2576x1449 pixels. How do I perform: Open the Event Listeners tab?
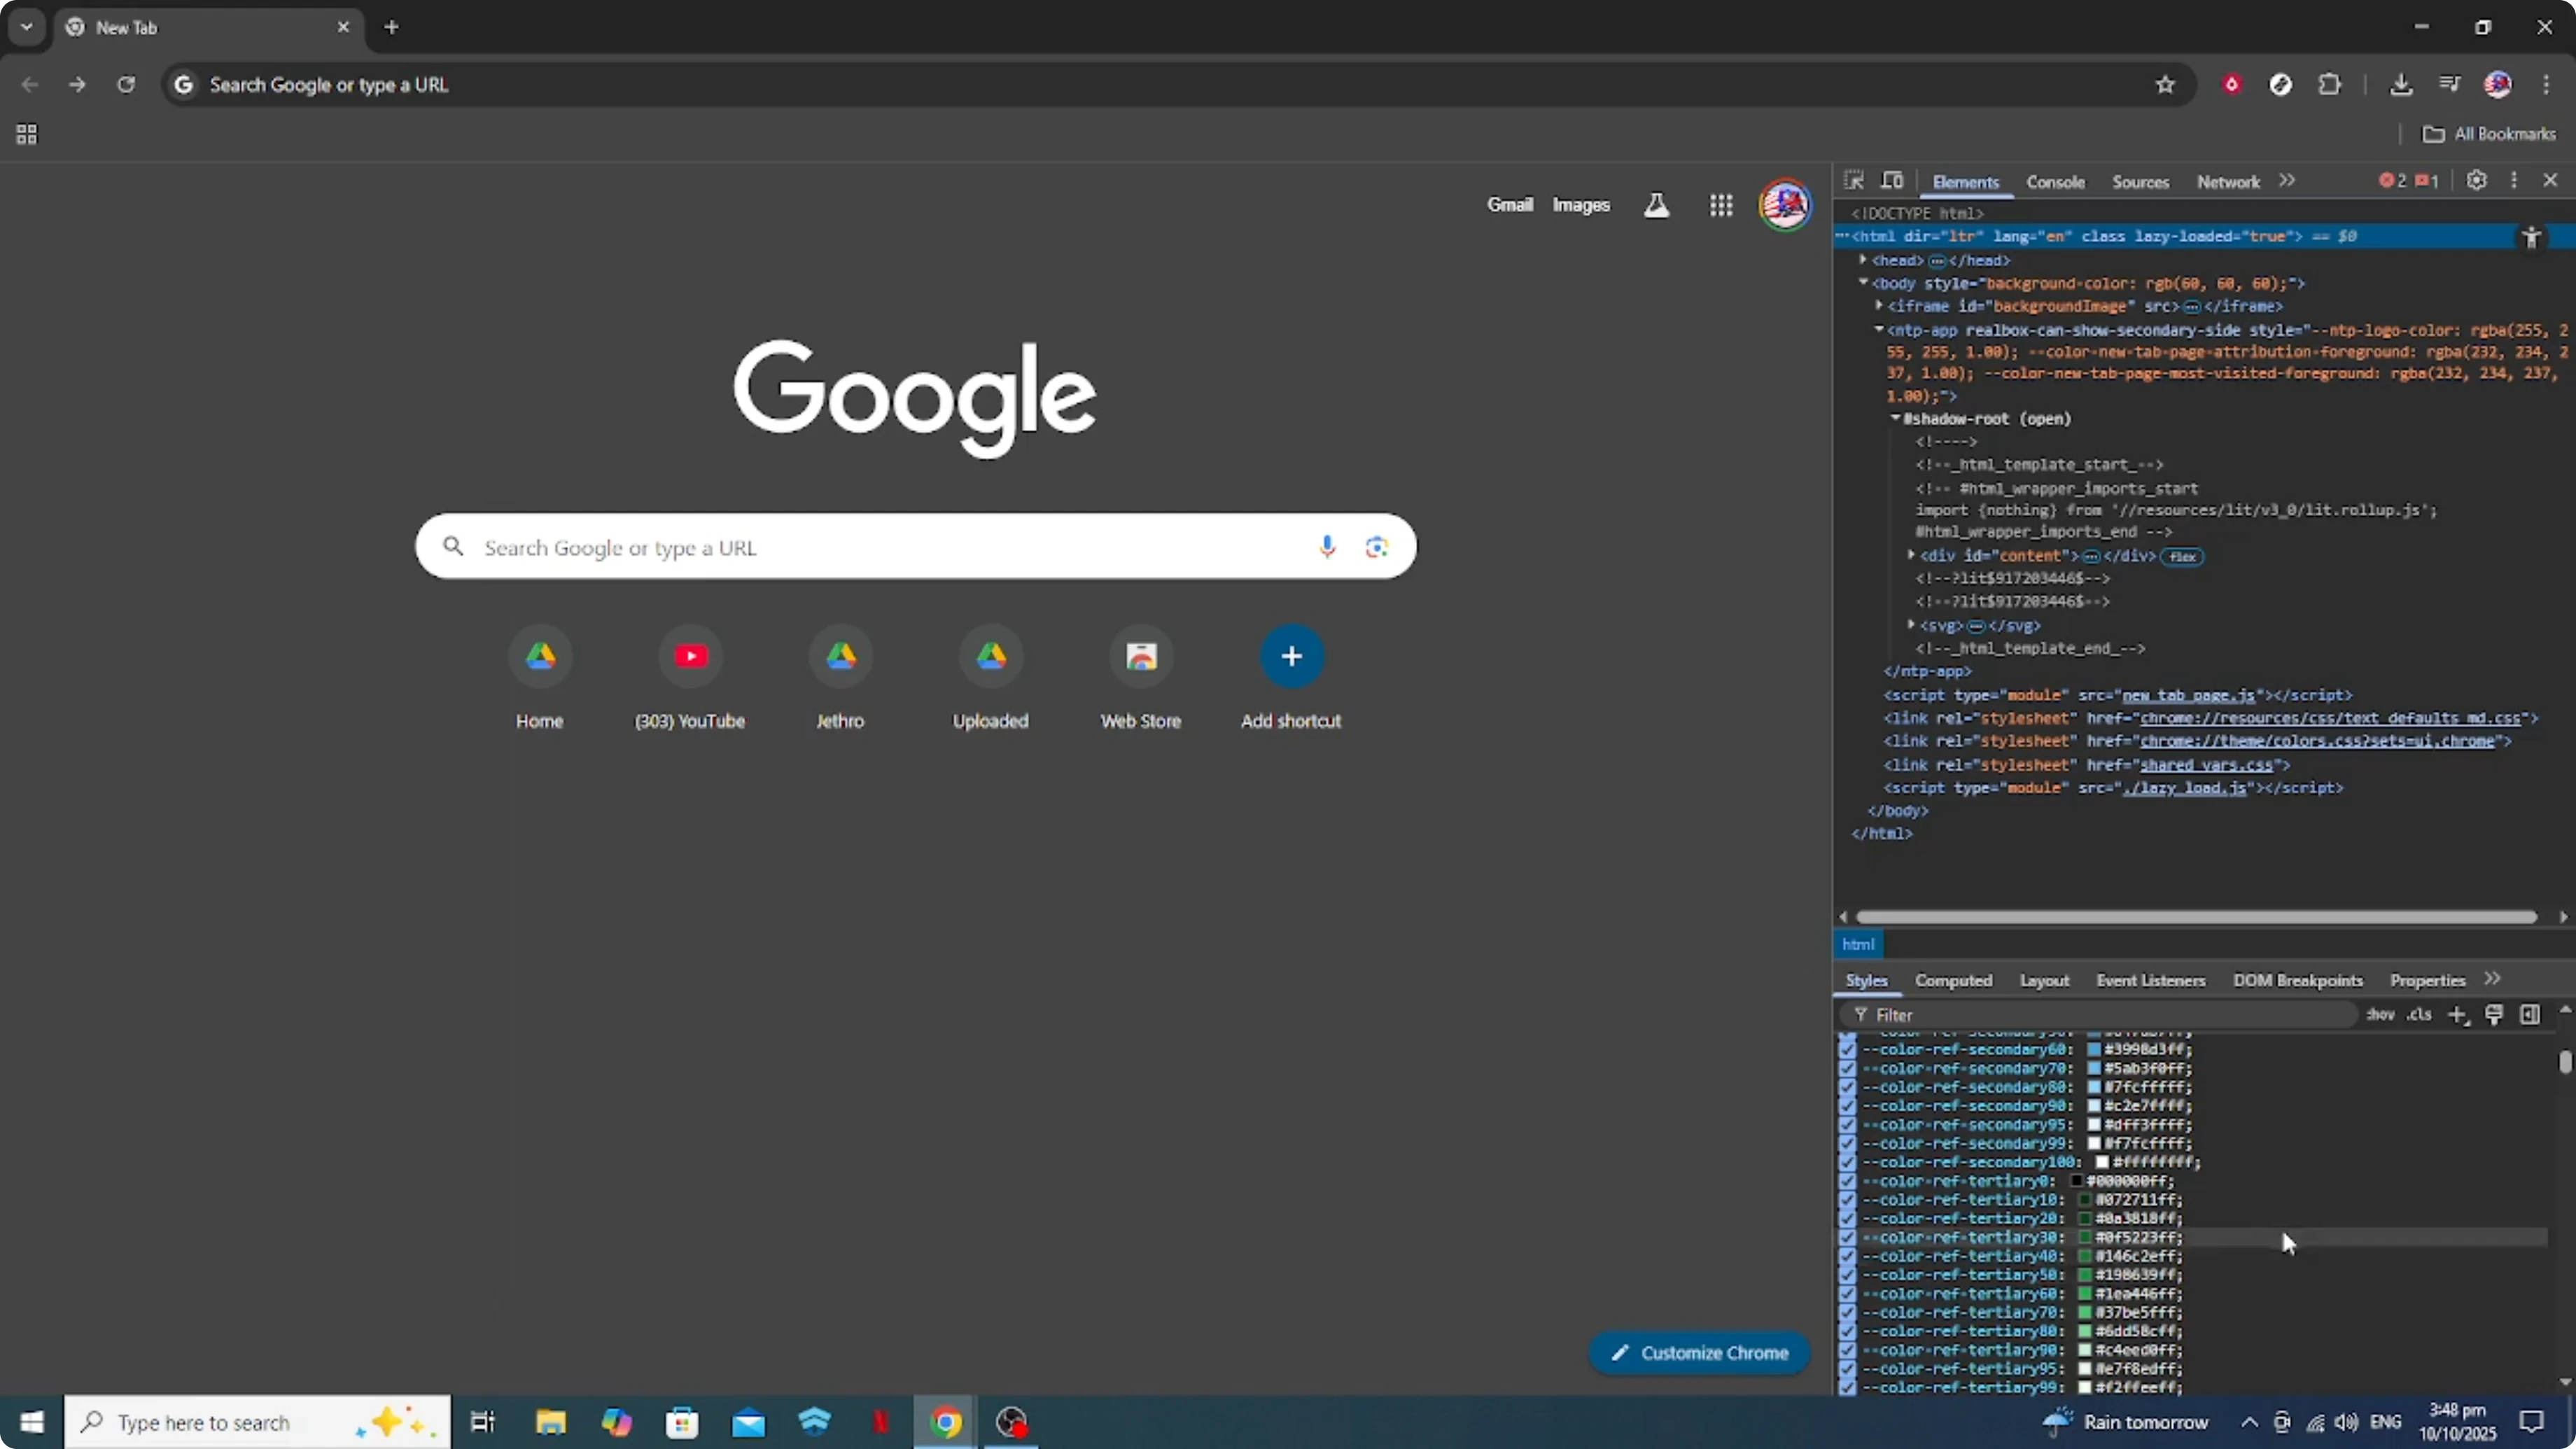click(2150, 981)
